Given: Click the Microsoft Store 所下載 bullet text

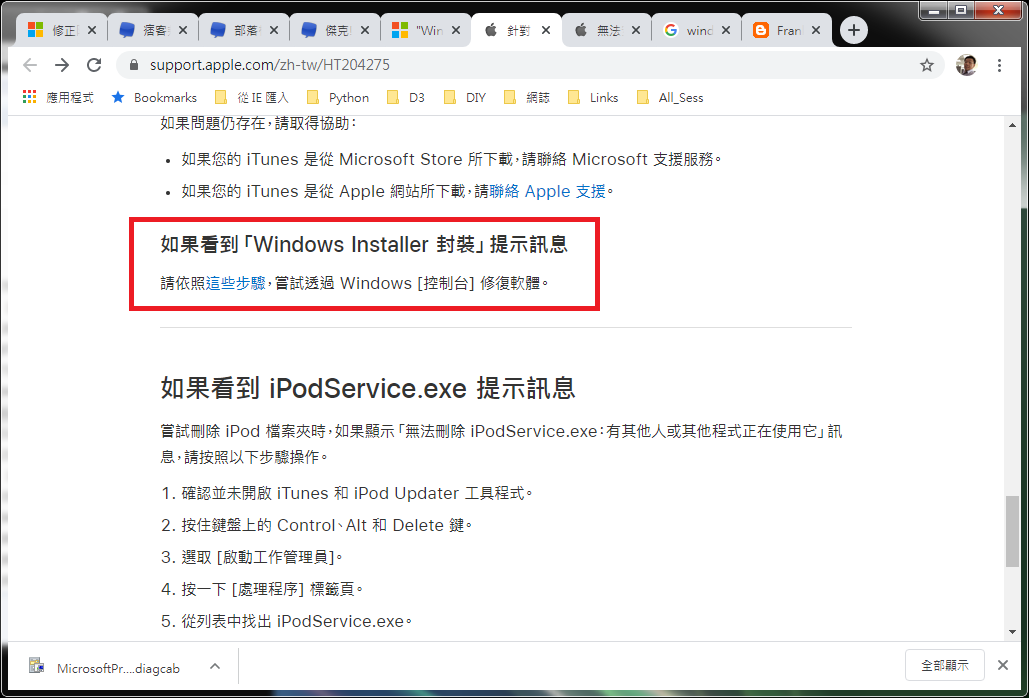Looking at the screenshot, I should [451, 159].
